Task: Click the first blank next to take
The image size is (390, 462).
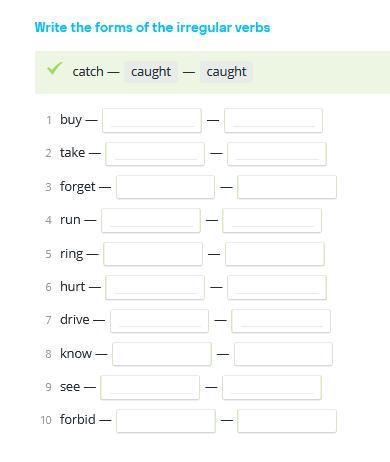Action: coord(155,154)
